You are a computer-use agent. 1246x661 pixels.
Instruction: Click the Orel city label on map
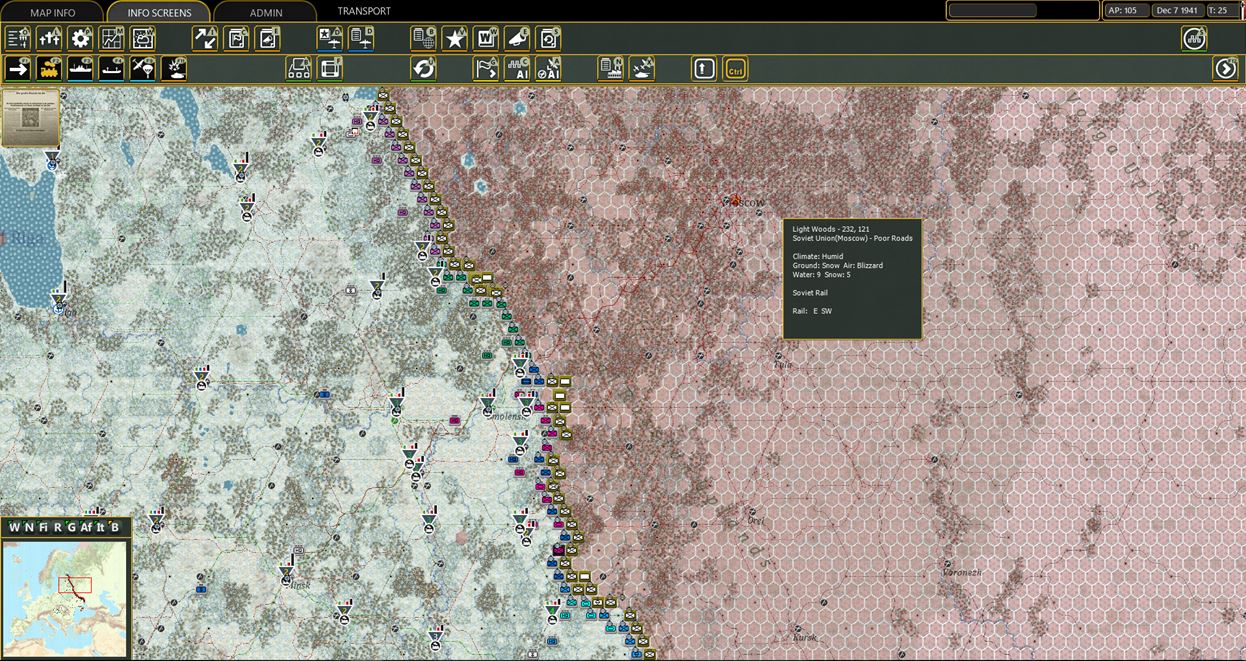pos(755,520)
